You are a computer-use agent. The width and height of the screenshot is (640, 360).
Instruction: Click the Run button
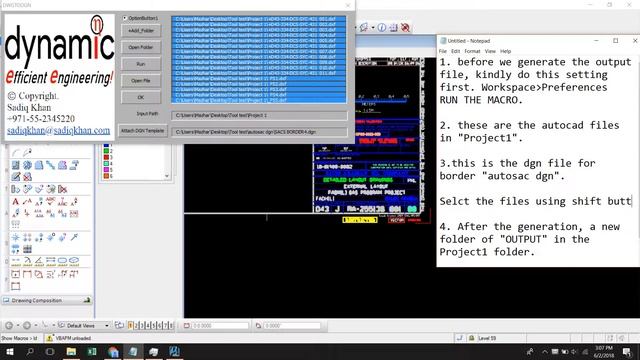141,64
